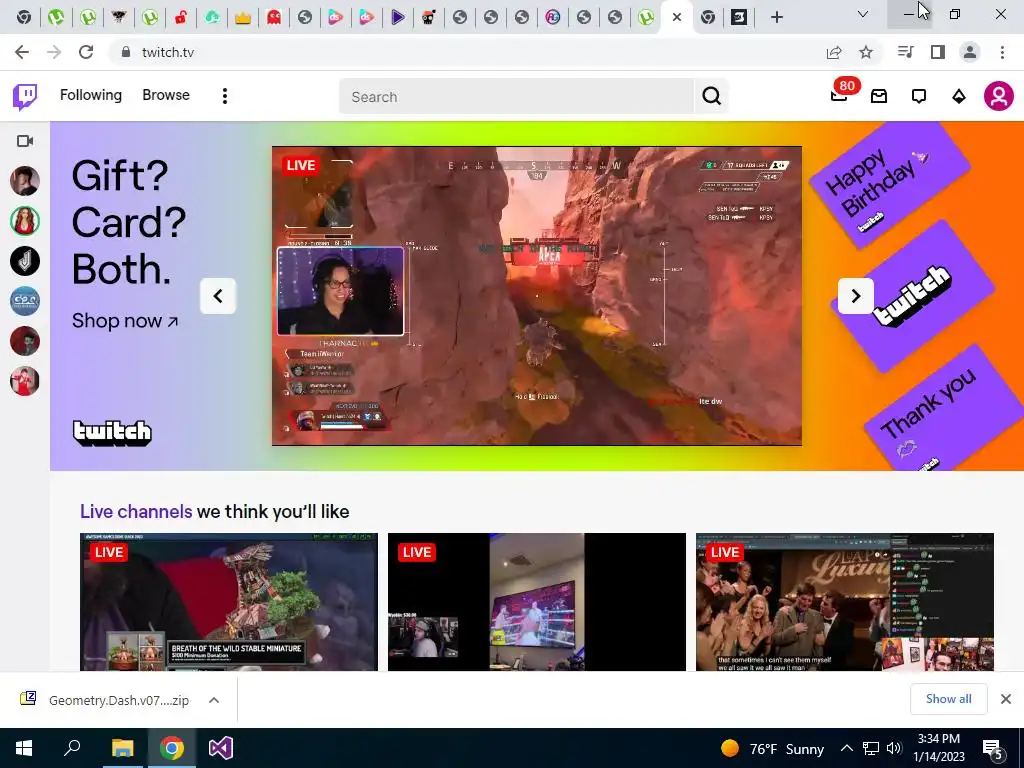The height and width of the screenshot is (768, 1024).
Task: Open the Browse page
Action: pos(166,95)
